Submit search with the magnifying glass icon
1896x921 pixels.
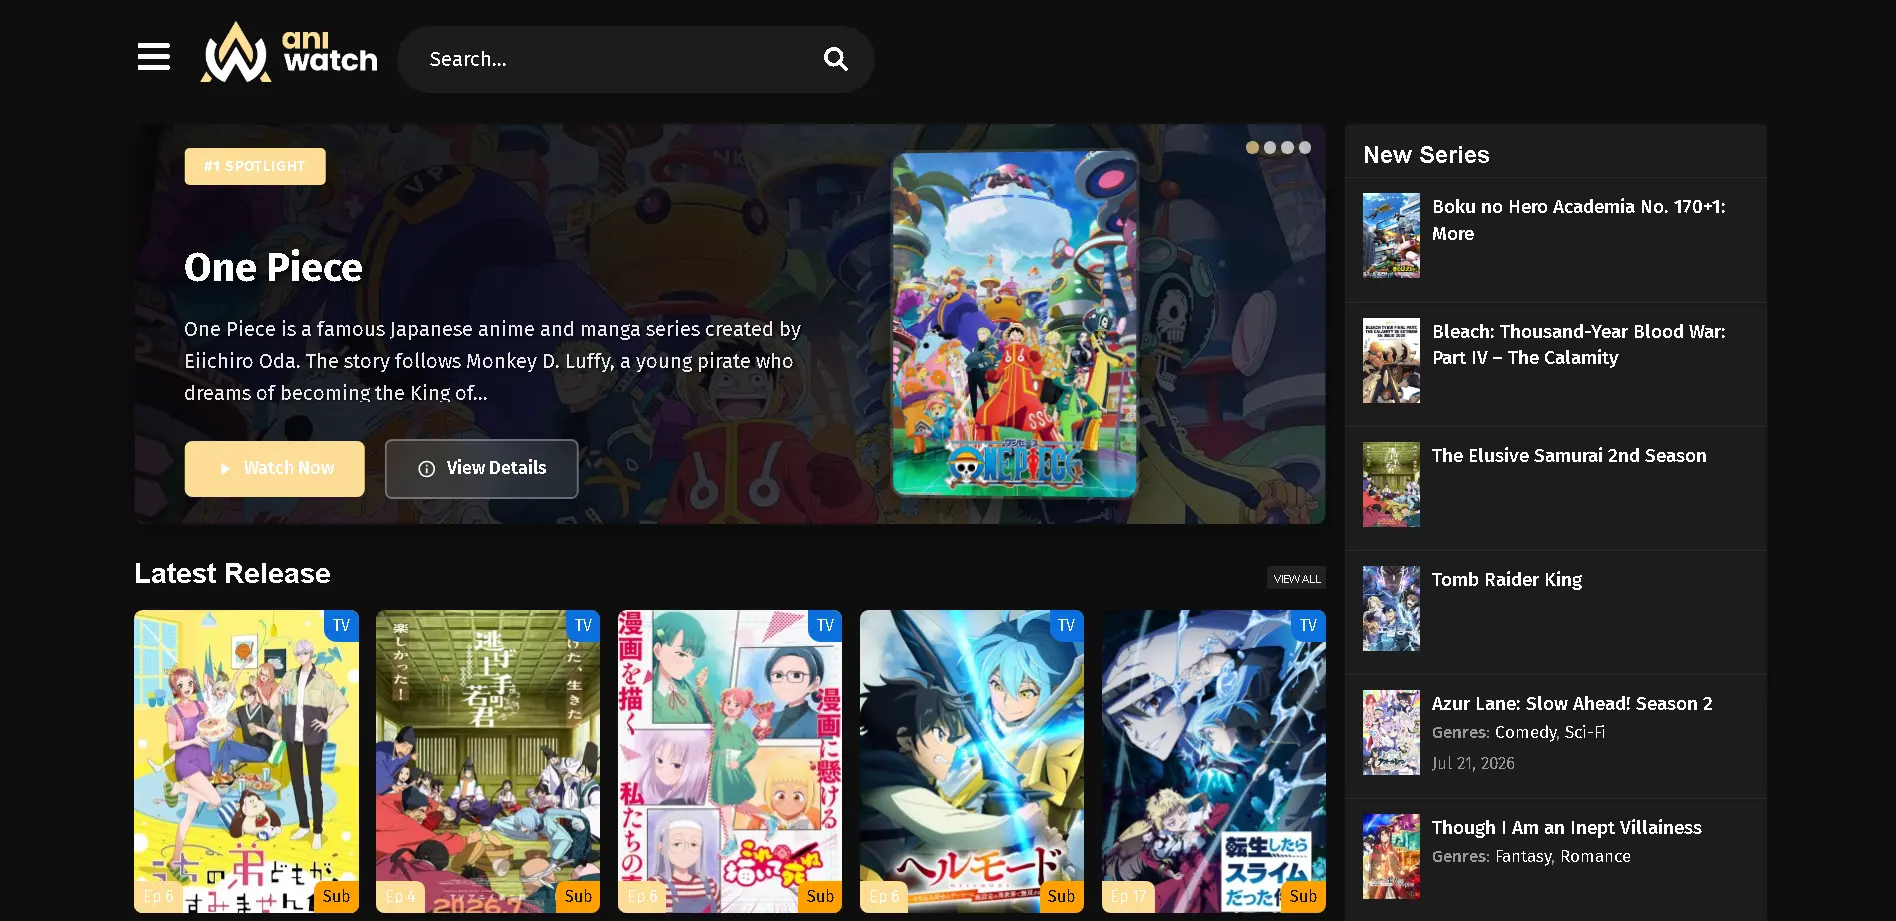835,59
